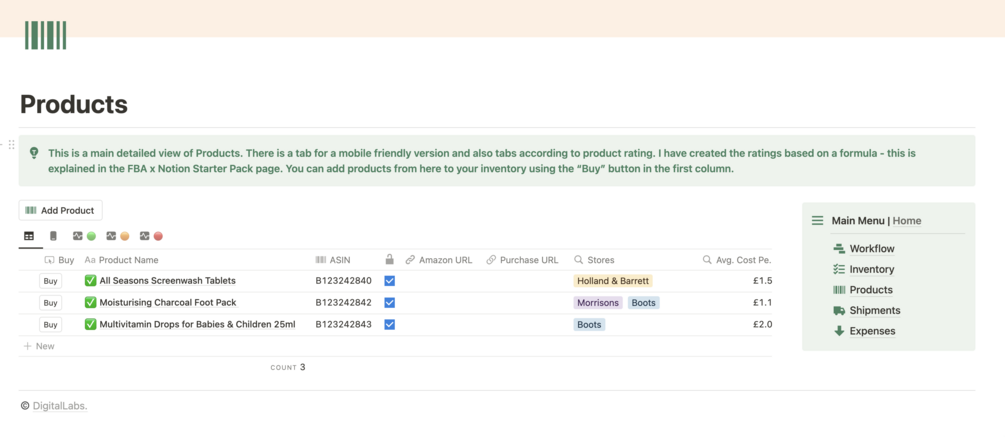Click the barcode icon next to Products
This screenshot has height=437, width=1005.
point(839,290)
